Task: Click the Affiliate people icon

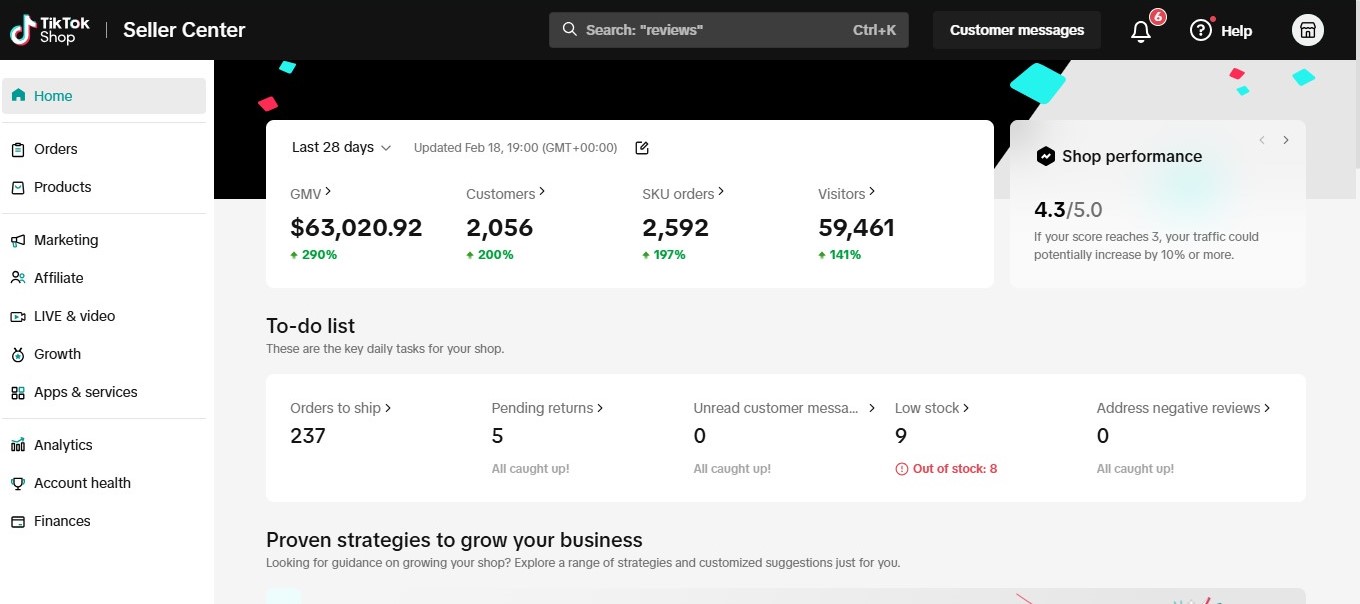Action: (18, 278)
